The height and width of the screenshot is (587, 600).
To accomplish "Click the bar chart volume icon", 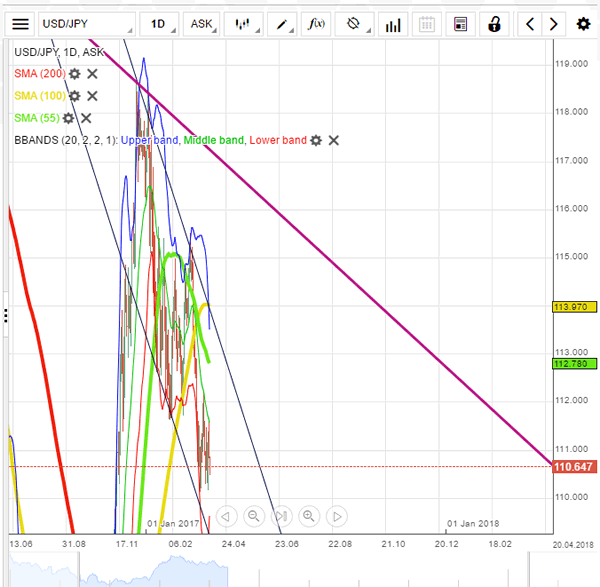I will (392, 23).
